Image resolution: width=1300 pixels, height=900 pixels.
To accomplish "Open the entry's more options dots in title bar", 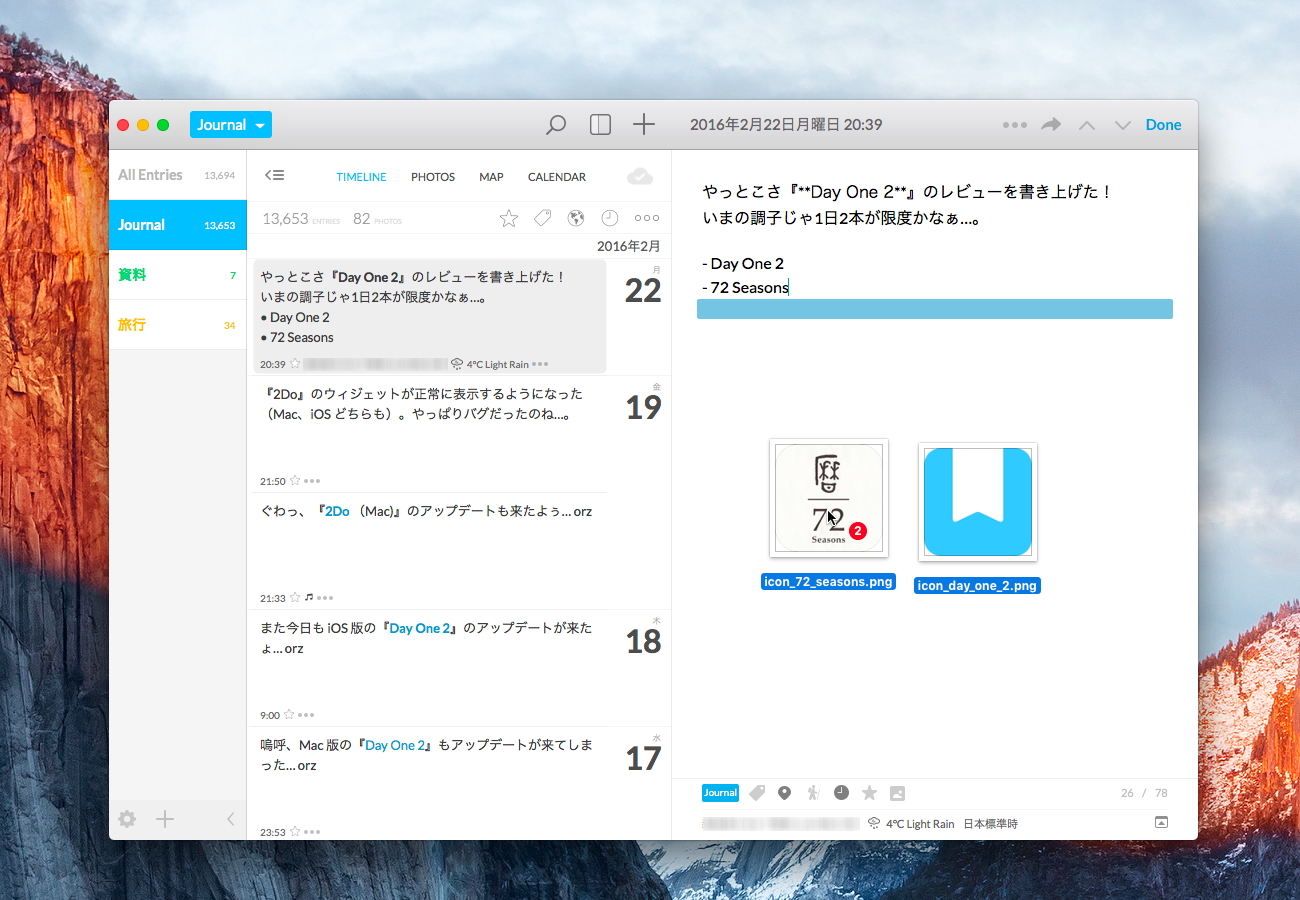I will tap(1015, 125).
